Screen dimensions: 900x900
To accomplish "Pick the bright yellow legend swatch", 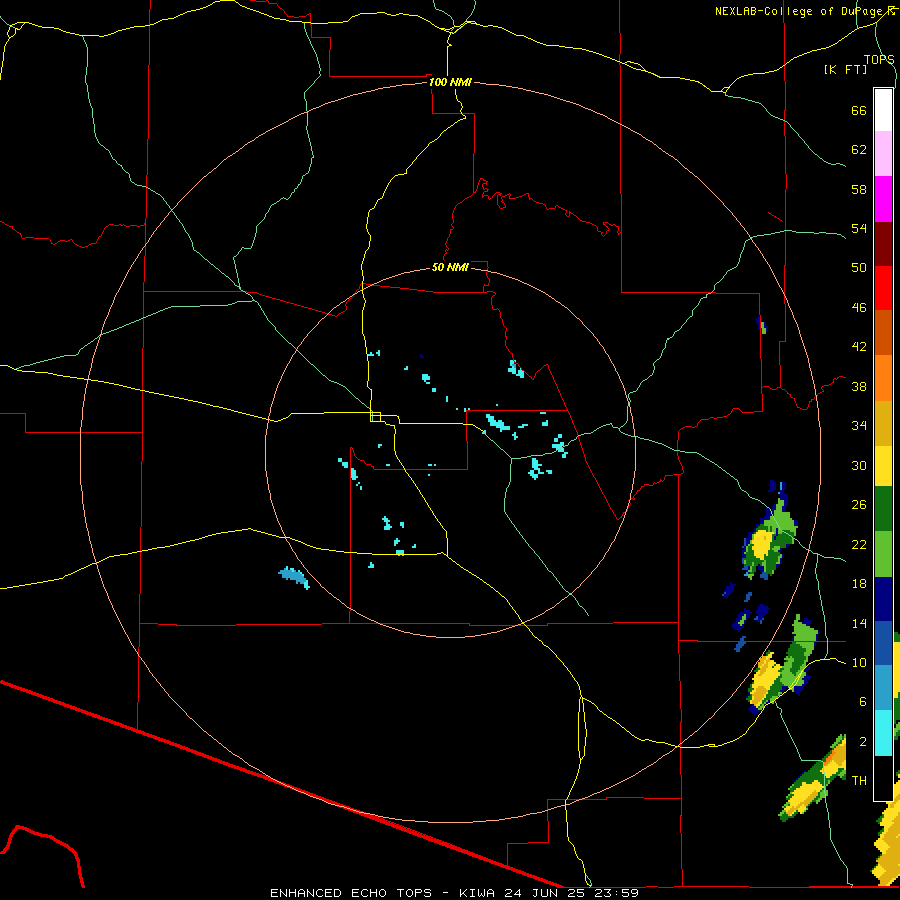I will 883,465.
